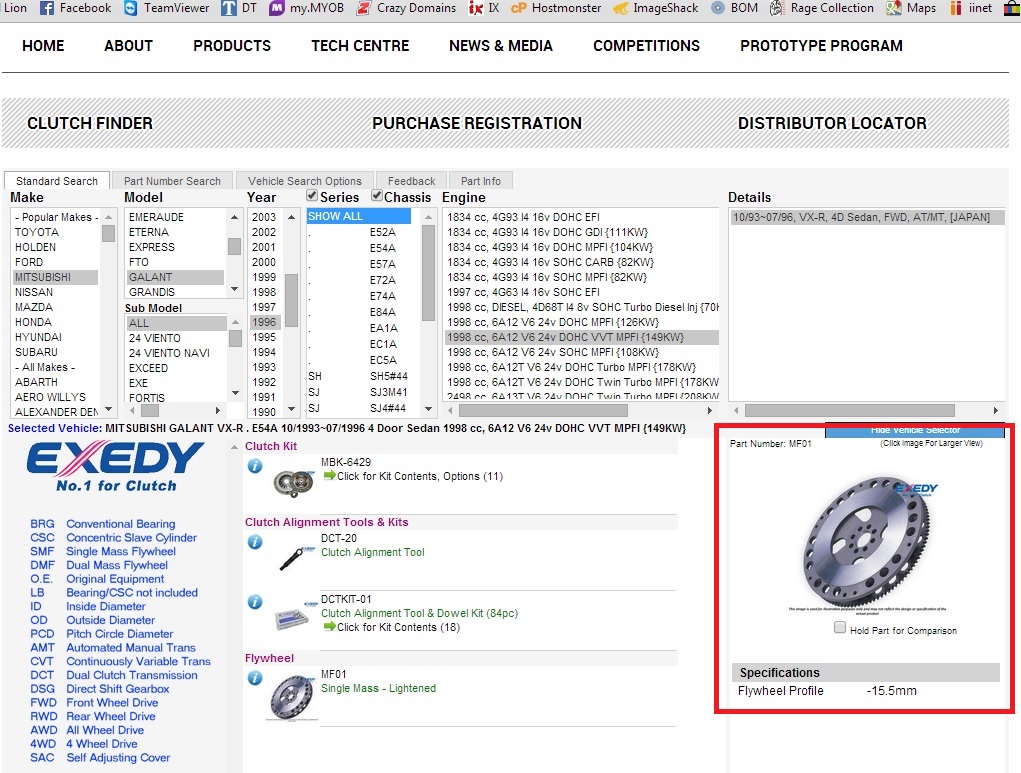Click Clutch Alignment Tool & Dowel Kit link
The width and height of the screenshot is (1021, 773).
pos(419,613)
